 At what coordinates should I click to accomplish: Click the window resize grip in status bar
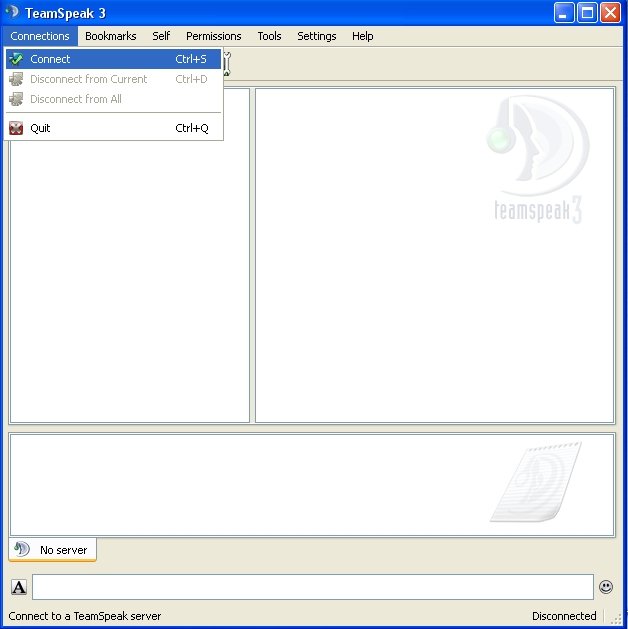tap(617, 618)
